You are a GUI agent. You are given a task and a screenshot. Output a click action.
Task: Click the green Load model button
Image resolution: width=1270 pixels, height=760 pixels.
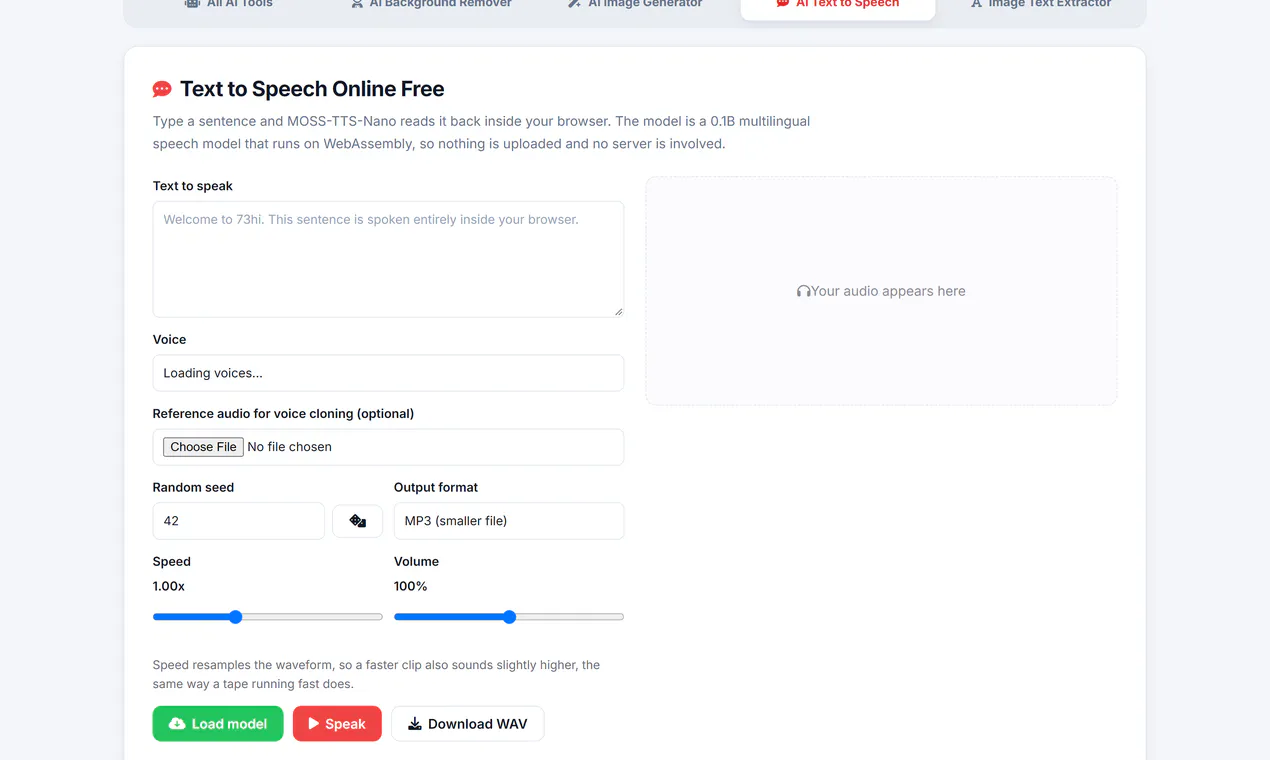click(218, 724)
